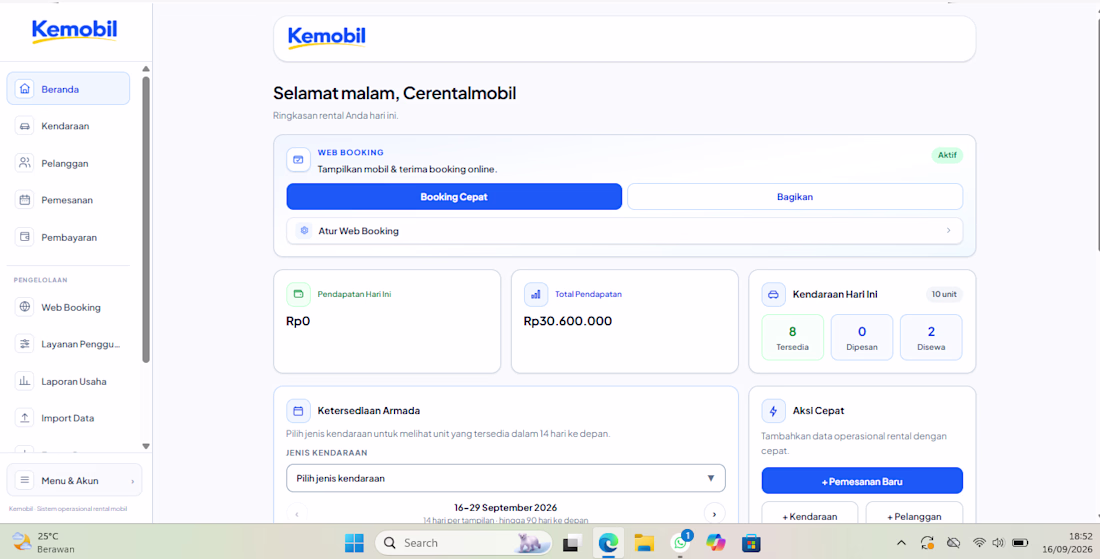Viewport: 1100px width, 559px height.
Task: Click the taskbar Search box
Action: click(463, 543)
